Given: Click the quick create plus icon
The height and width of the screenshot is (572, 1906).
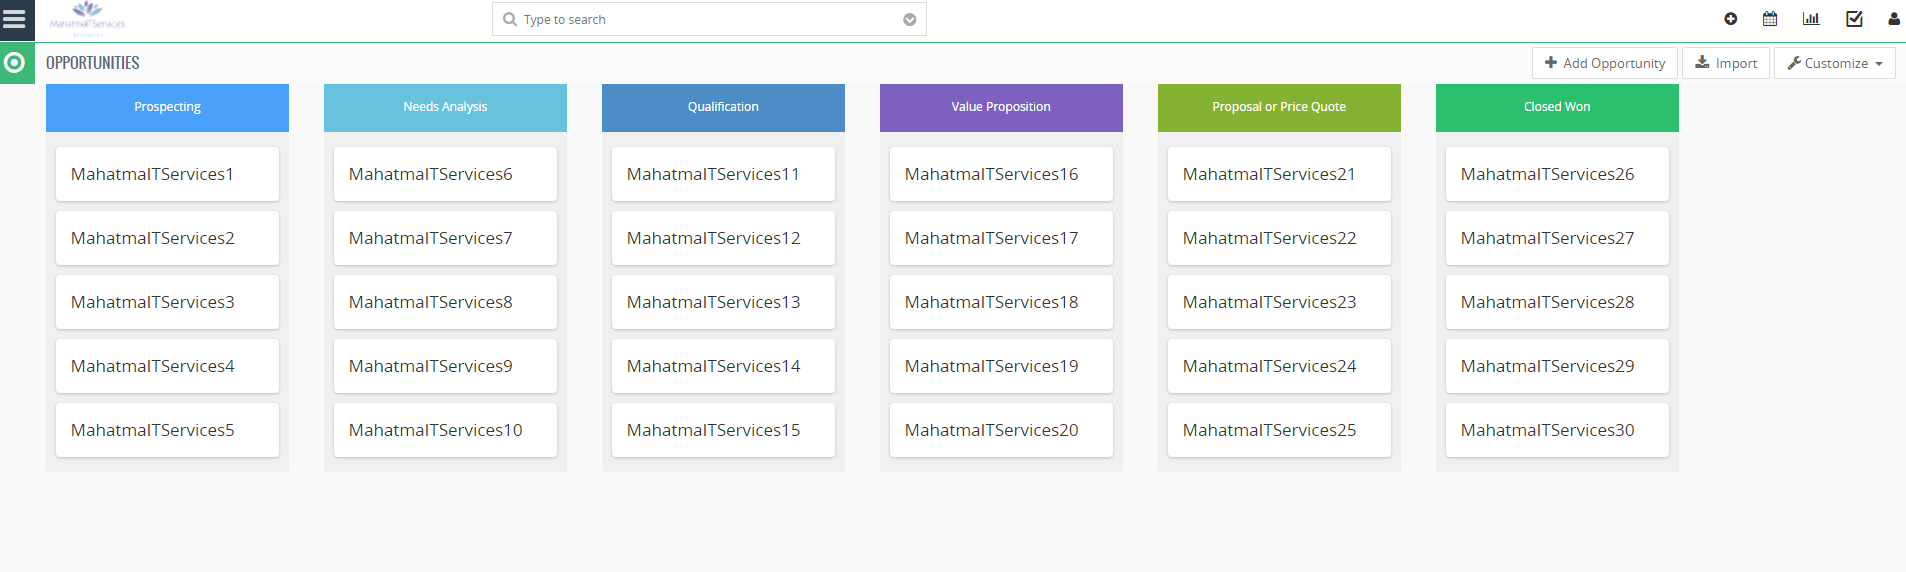Looking at the screenshot, I should pyautogui.click(x=1730, y=19).
